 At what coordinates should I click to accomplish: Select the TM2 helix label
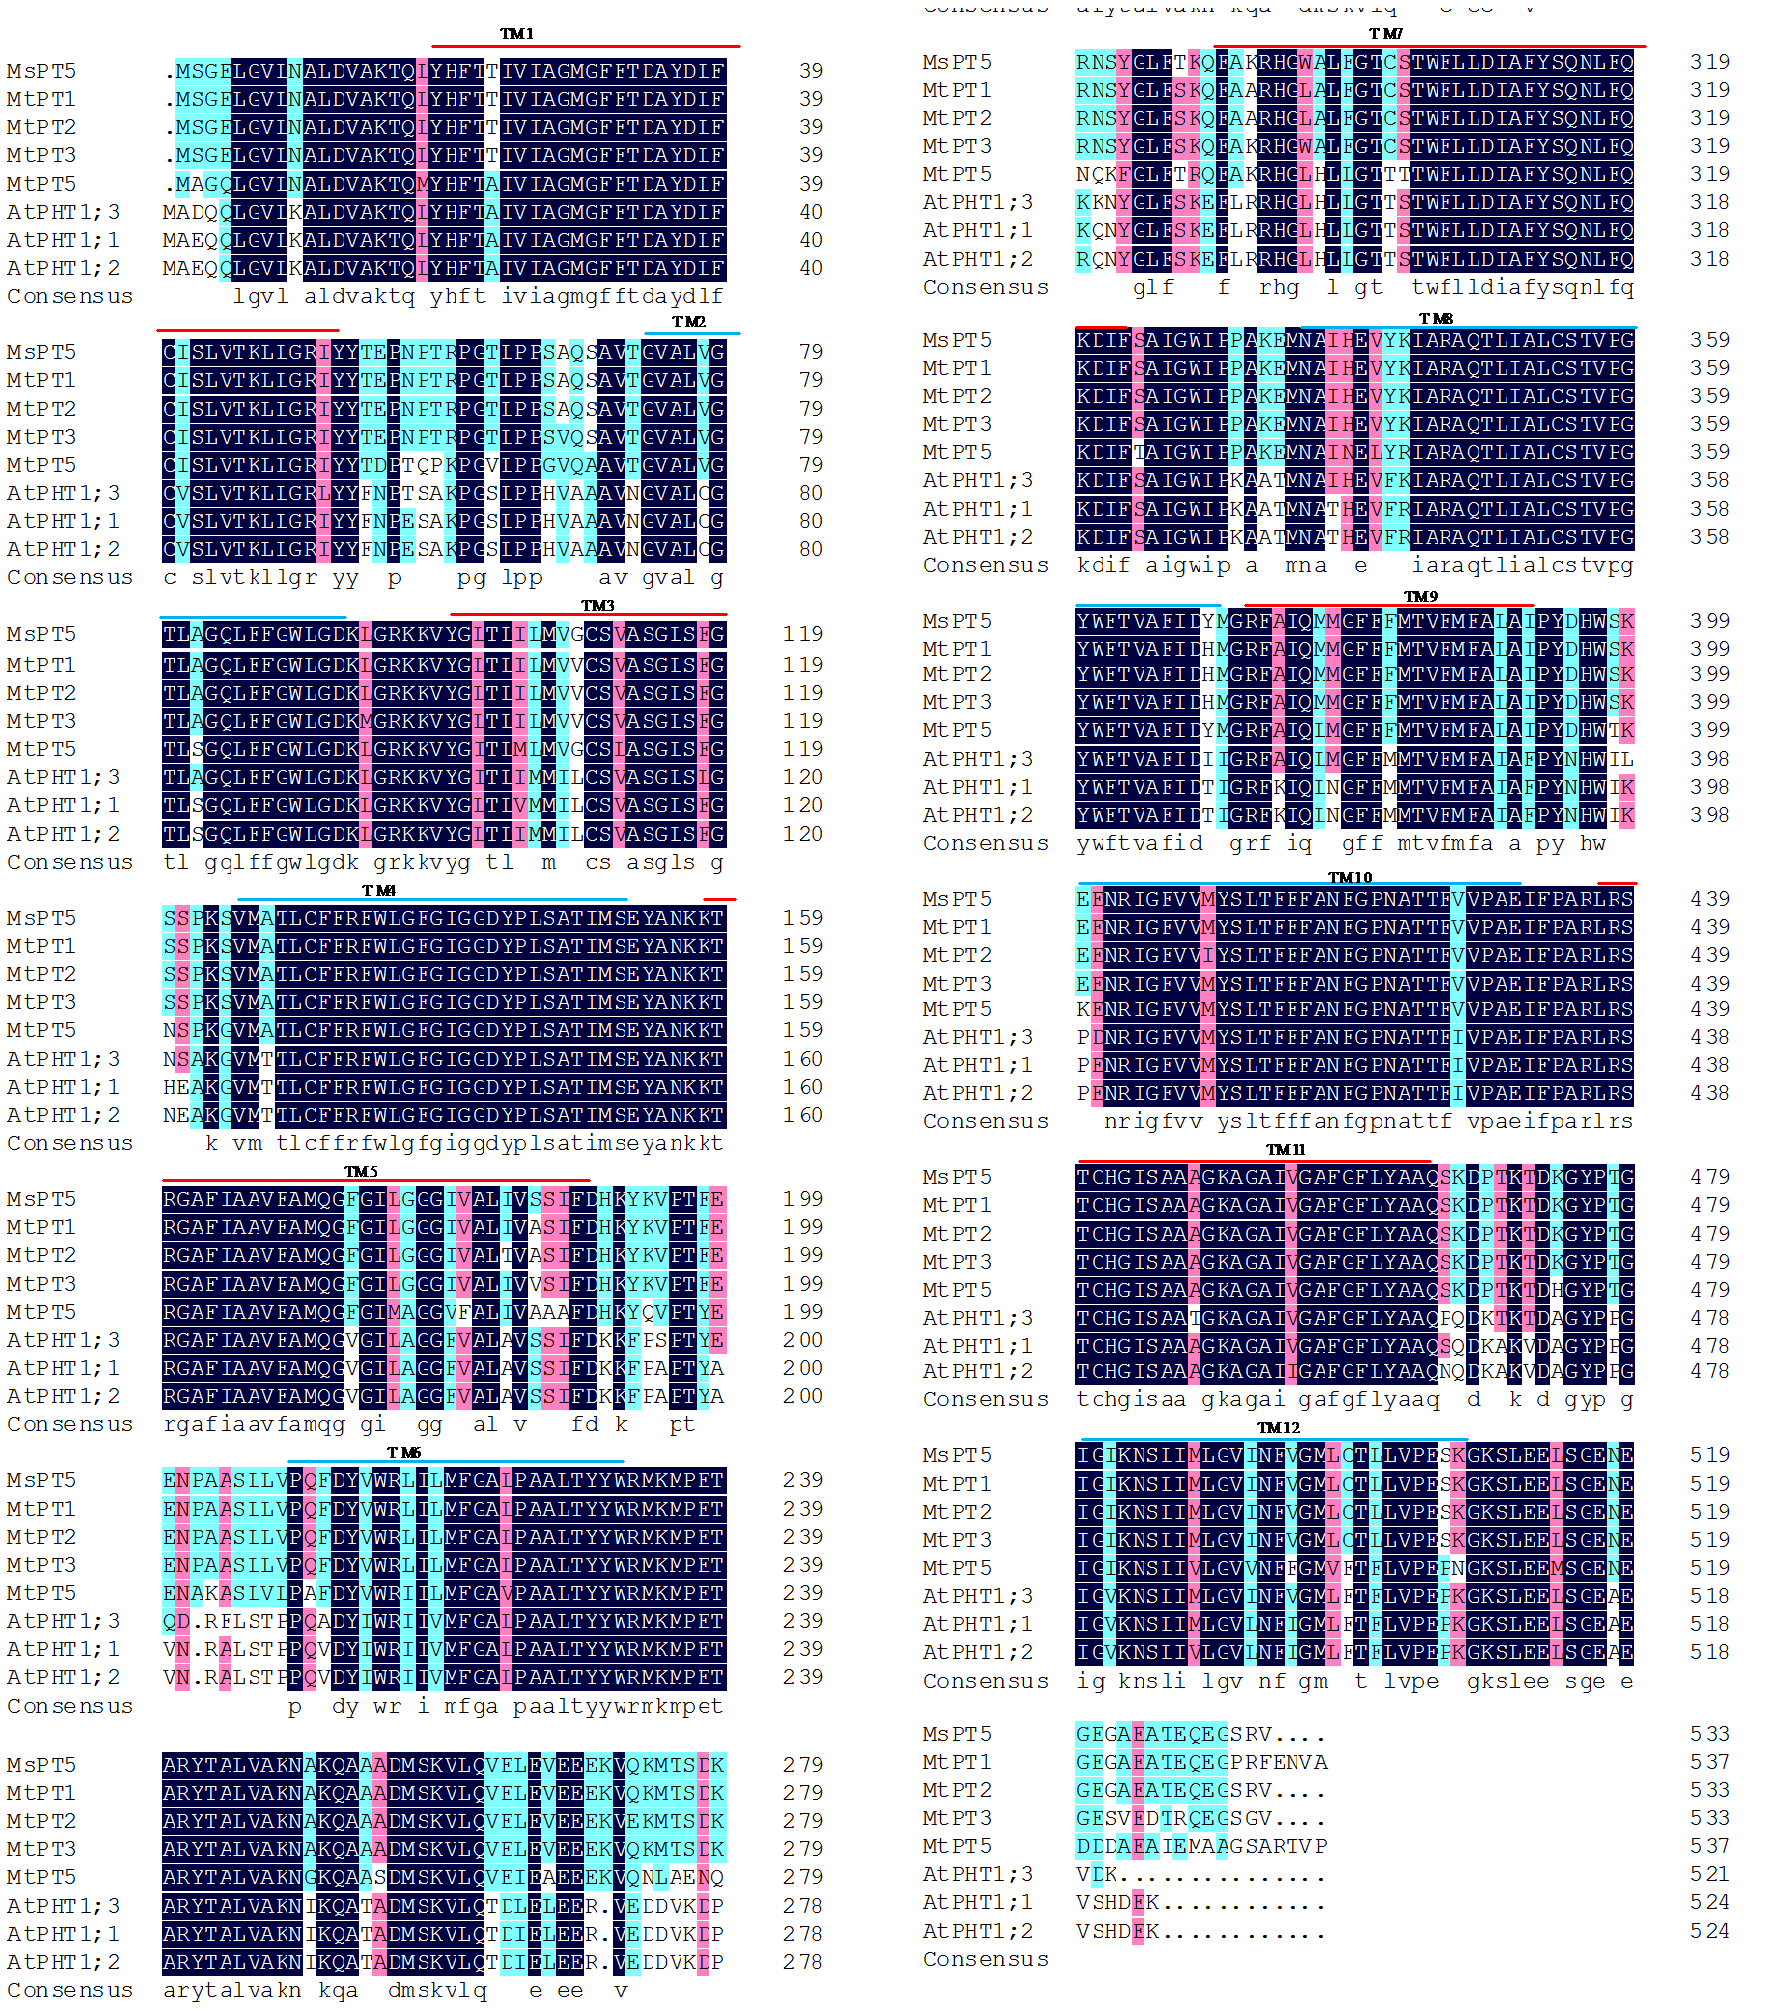pyautogui.click(x=688, y=321)
